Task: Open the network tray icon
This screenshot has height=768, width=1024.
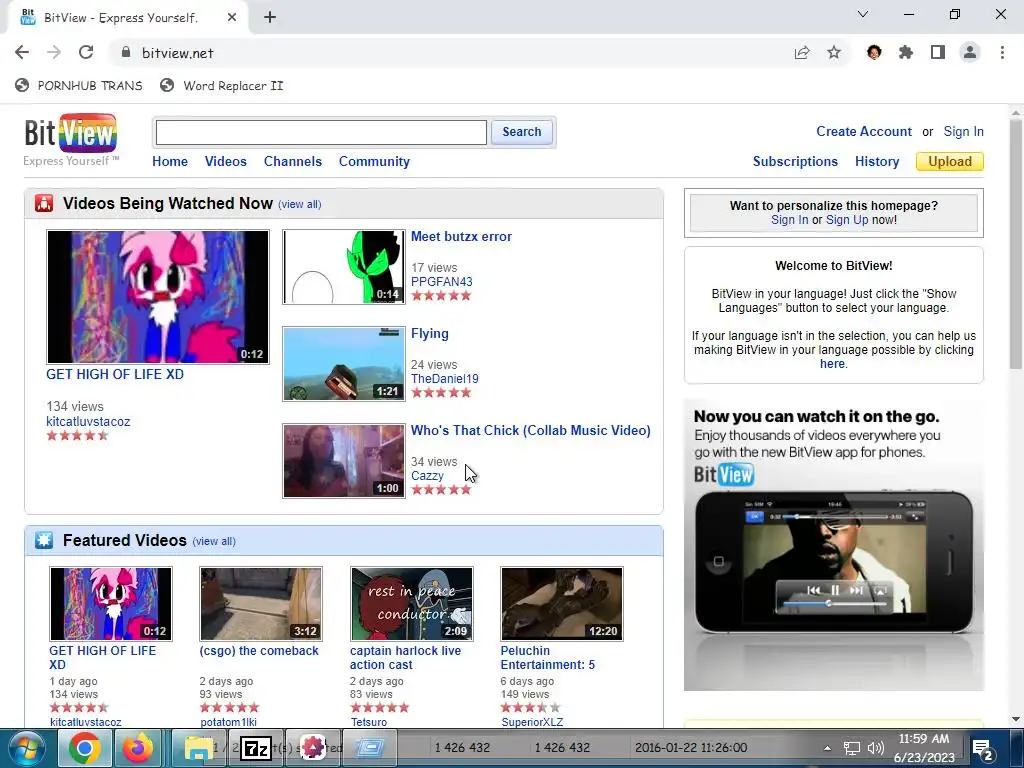Action: [852, 748]
